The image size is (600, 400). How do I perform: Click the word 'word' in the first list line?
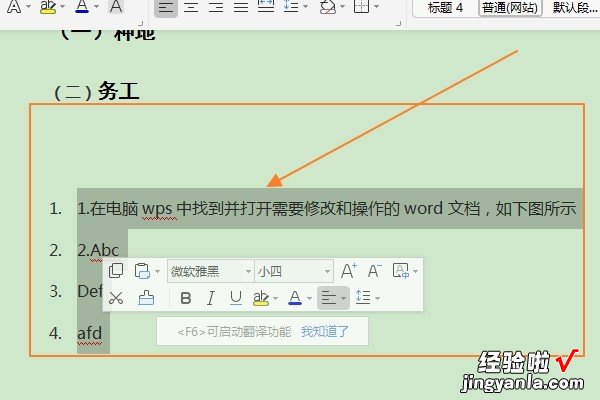coord(423,209)
